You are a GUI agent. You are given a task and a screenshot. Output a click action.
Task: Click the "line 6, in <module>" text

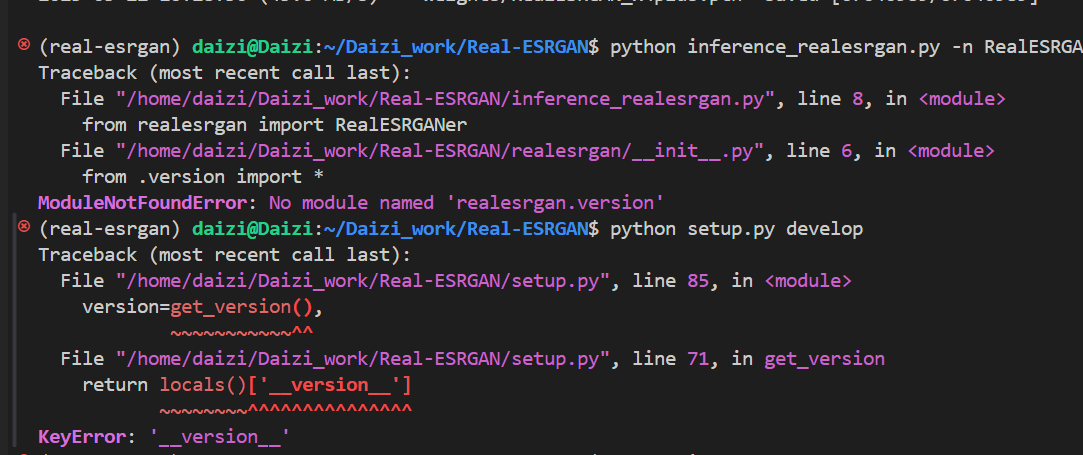[890, 151]
